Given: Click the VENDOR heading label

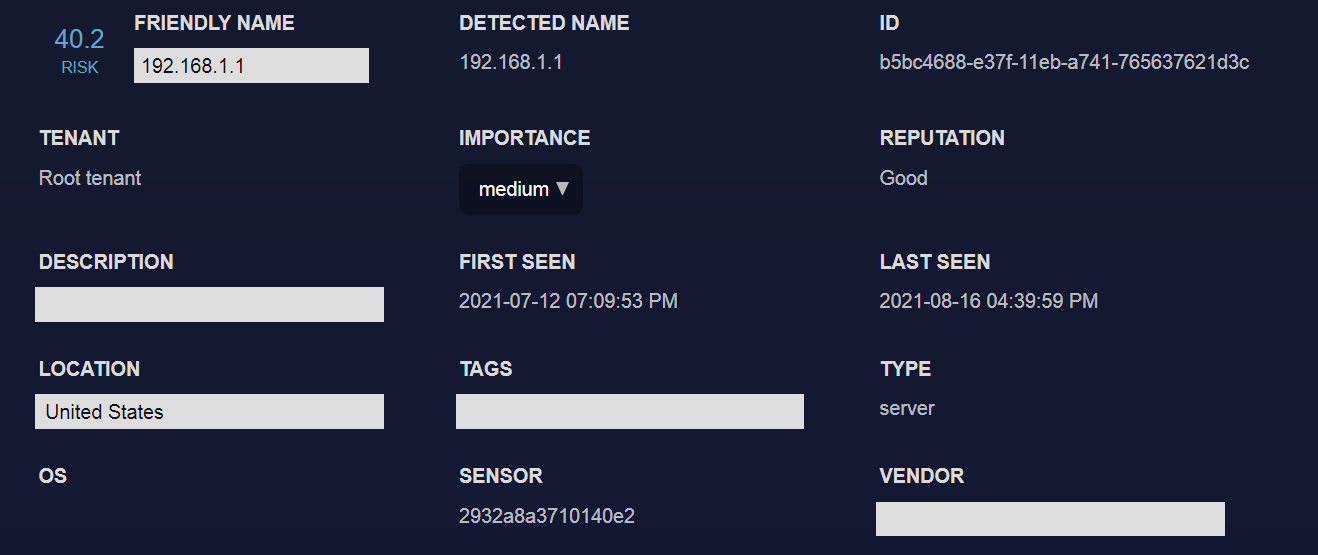Looking at the screenshot, I should (x=921, y=476).
